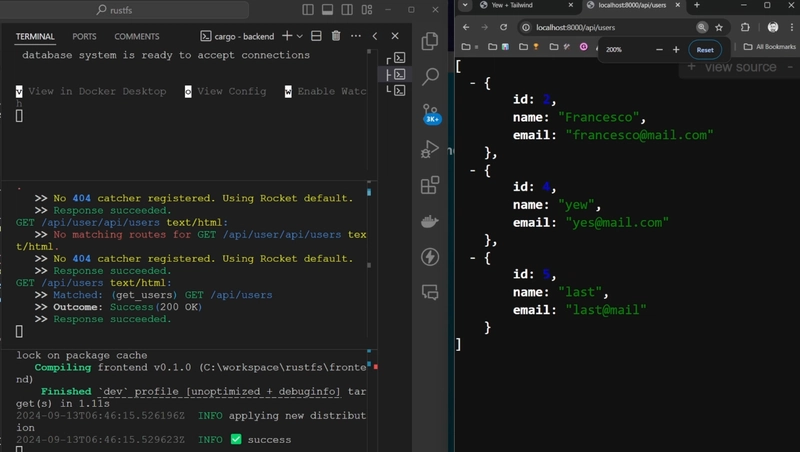This screenshot has height=452, width=800.
Task: View site information icon in address bar
Action: coord(526,28)
